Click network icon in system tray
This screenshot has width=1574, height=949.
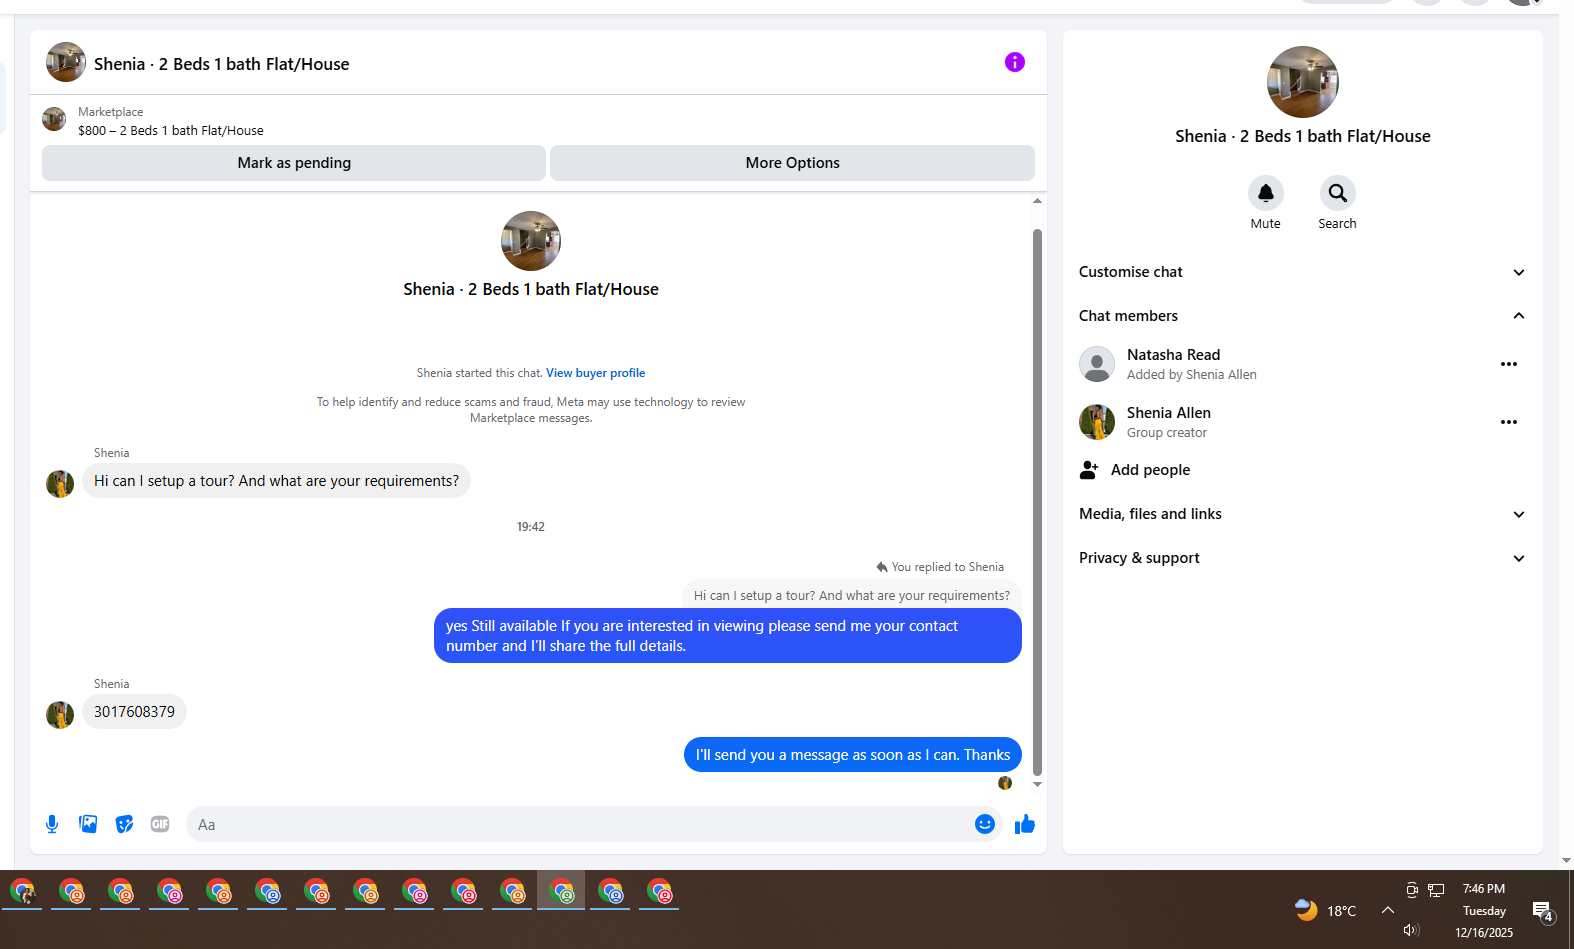tap(1436, 890)
